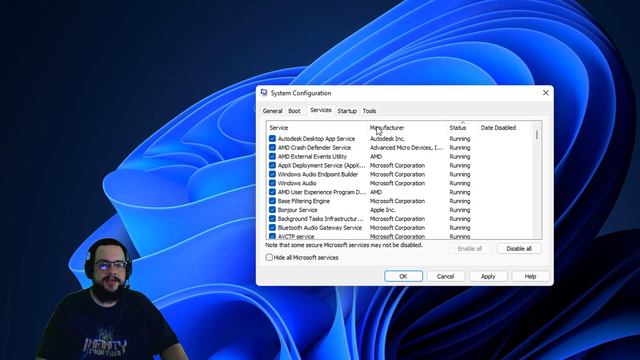Click the services list vertical scrollbar thumb
Image resolution: width=640 pixels, height=360 pixels.
click(x=537, y=135)
